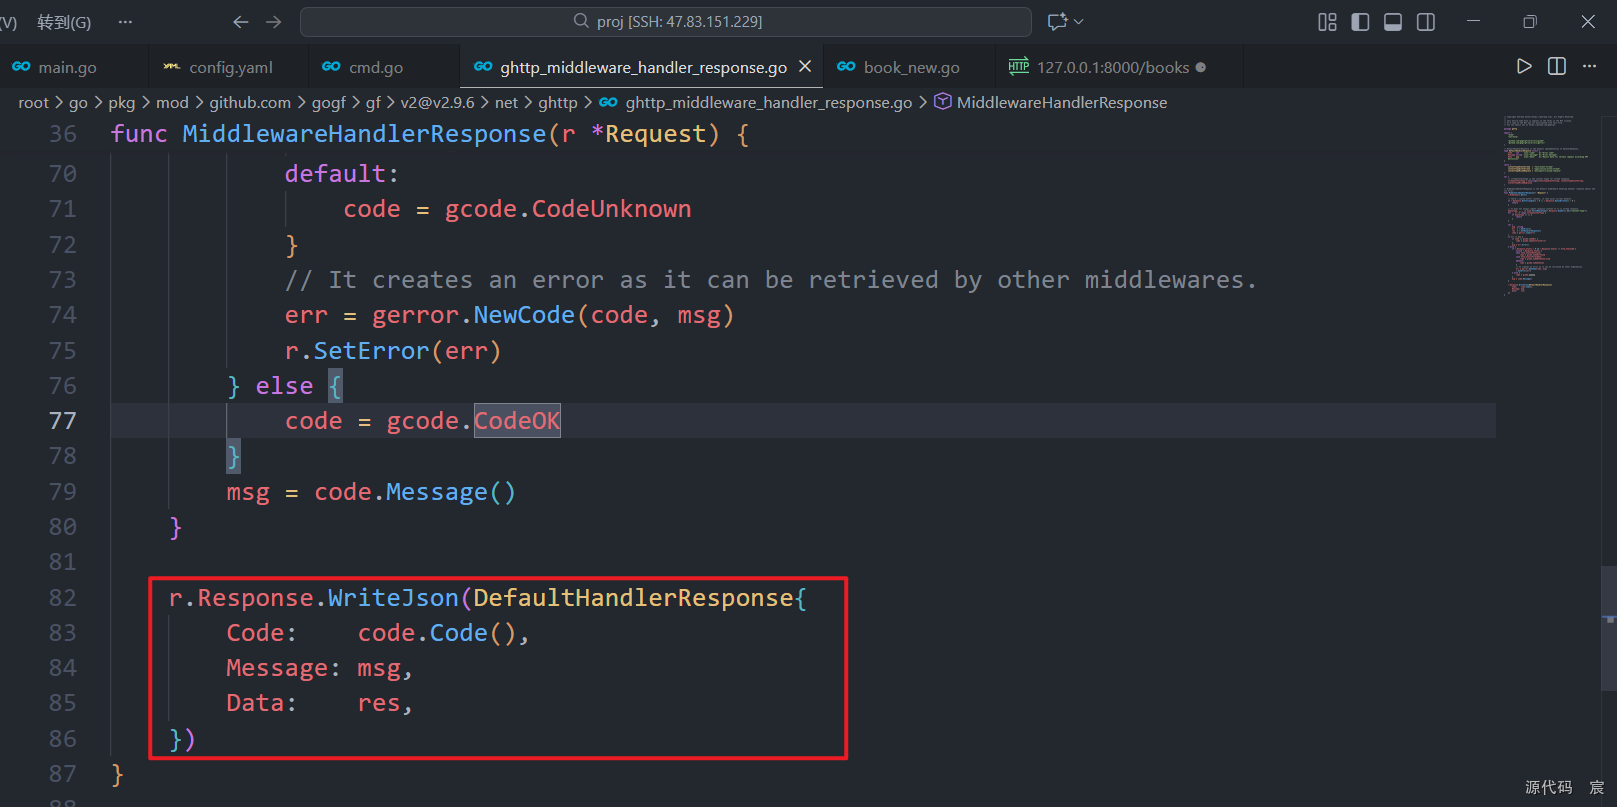This screenshot has width=1617, height=807.
Task: Switch to the main.go tab
Action: pyautogui.click(x=74, y=67)
